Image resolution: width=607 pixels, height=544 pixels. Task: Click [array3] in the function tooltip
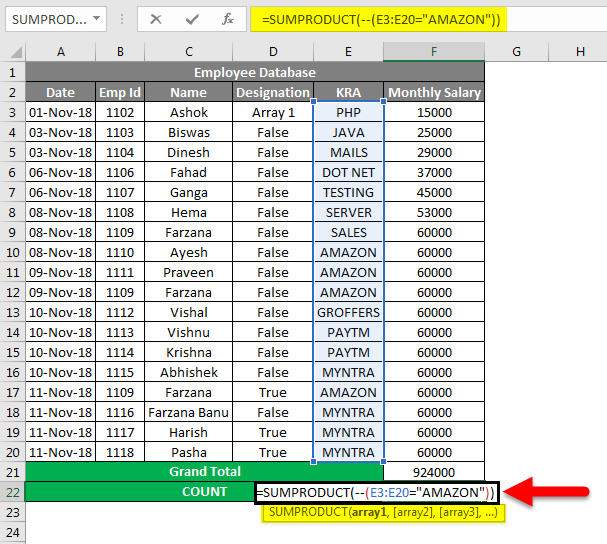point(458,512)
